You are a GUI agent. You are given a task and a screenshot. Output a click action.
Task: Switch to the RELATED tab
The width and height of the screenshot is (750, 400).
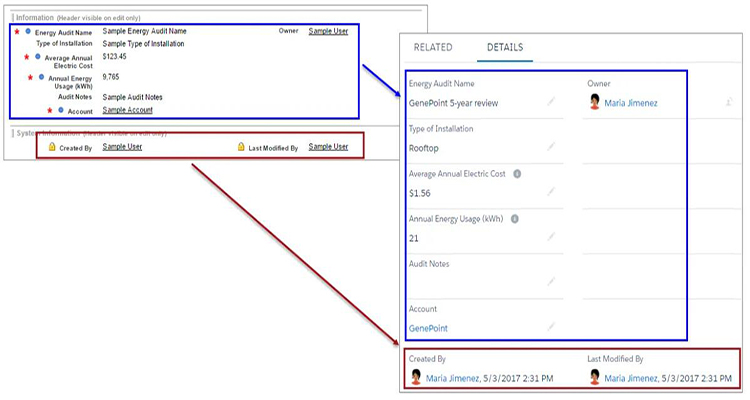(433, 47)
